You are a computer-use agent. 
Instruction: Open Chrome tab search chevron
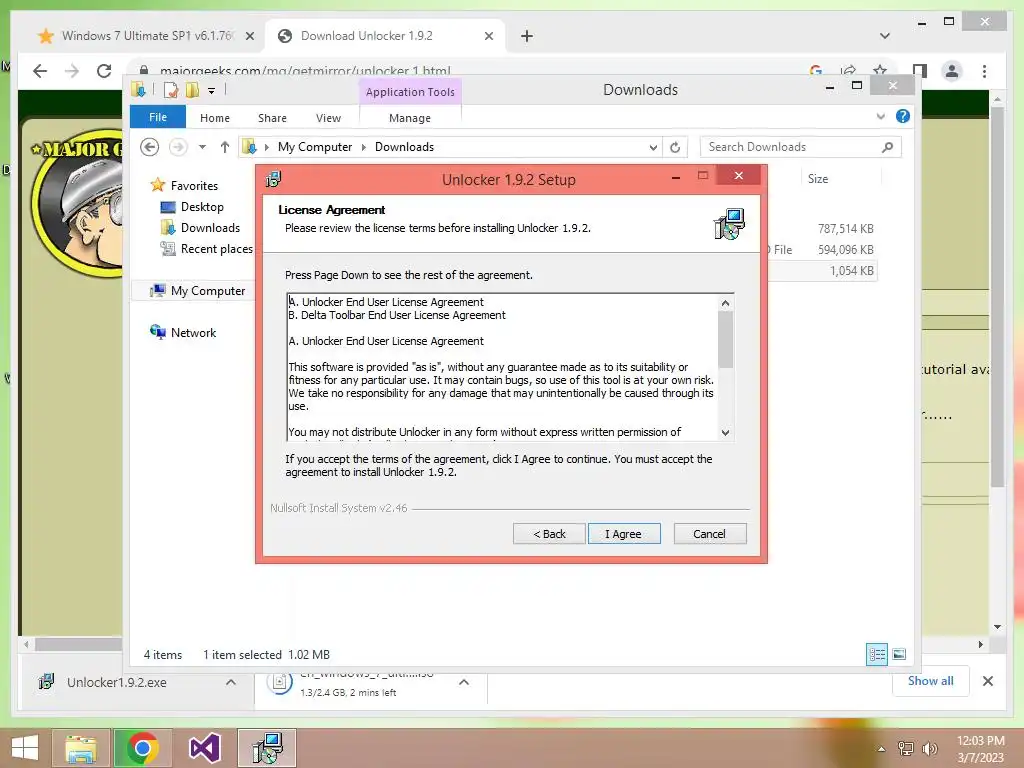(x=884, y=36)
